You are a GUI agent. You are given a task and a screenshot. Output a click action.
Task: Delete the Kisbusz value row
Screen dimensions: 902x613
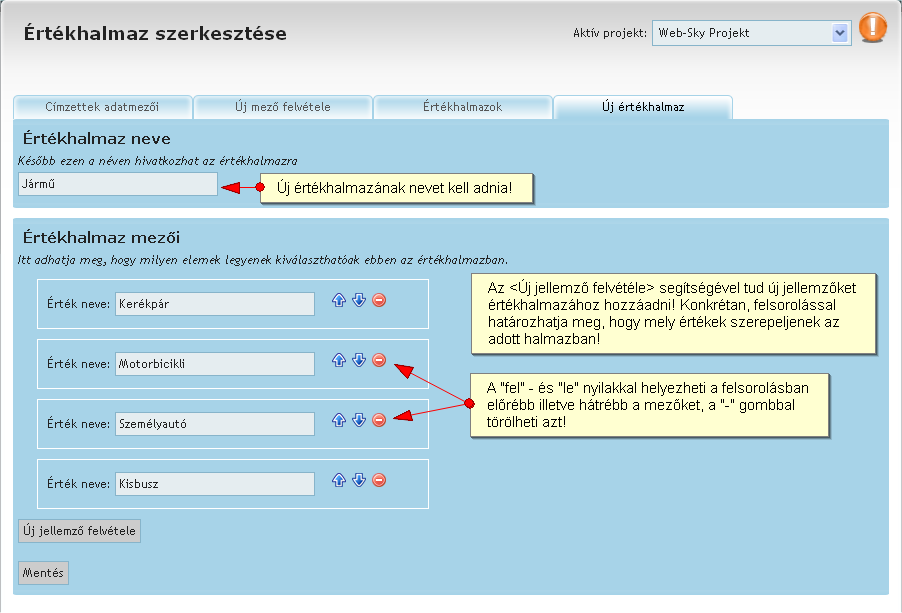click(379, 480)
